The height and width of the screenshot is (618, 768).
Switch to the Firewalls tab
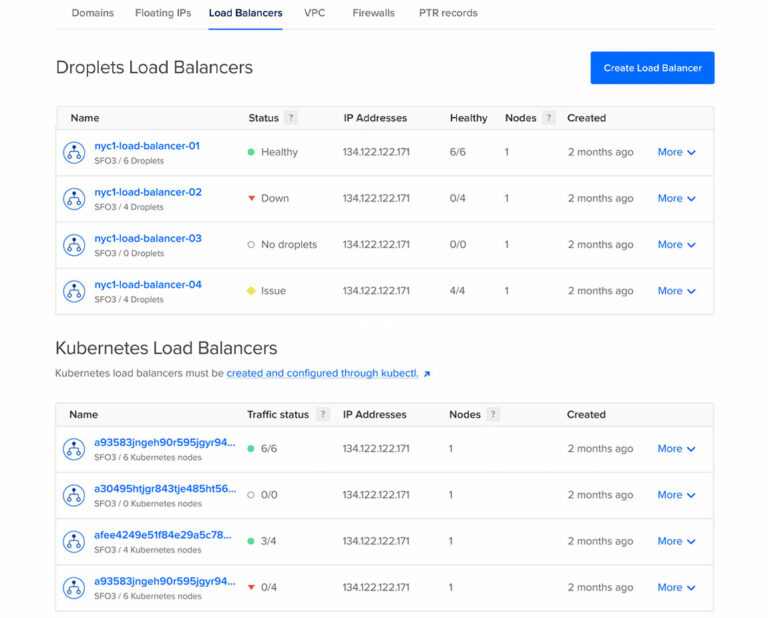pos(373,13)
